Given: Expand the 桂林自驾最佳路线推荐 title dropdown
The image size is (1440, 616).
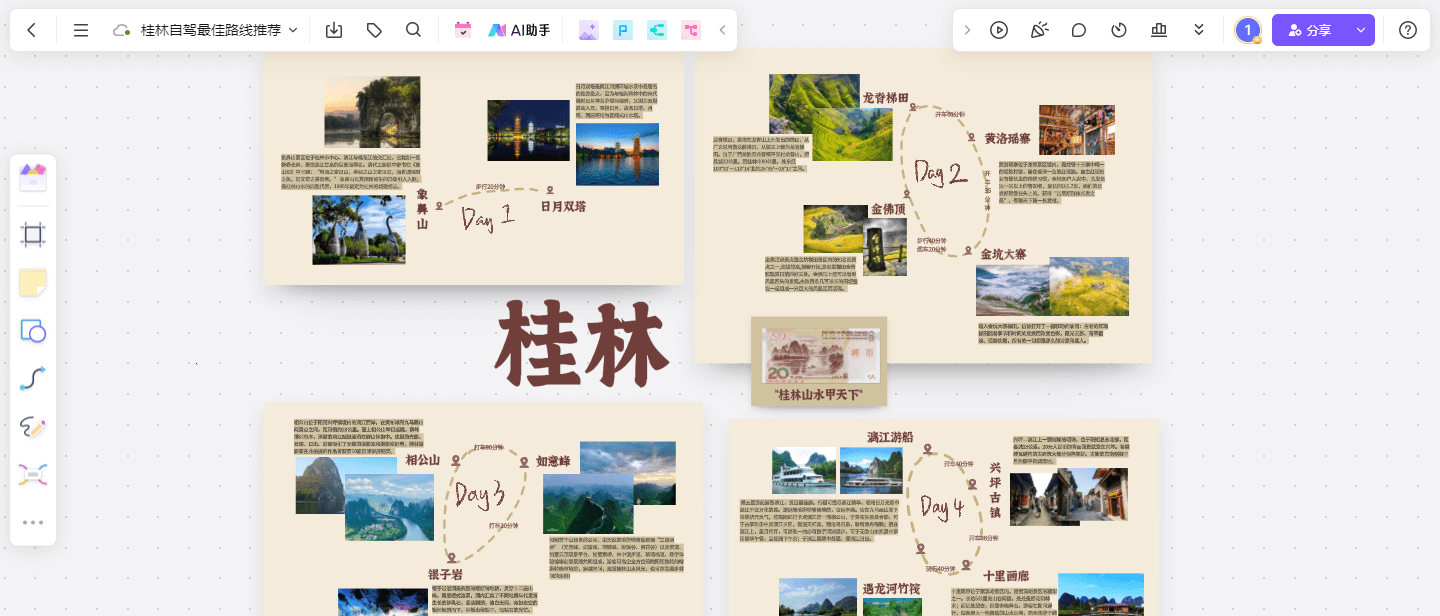Looking at the screenshot, I should (293, 30).
